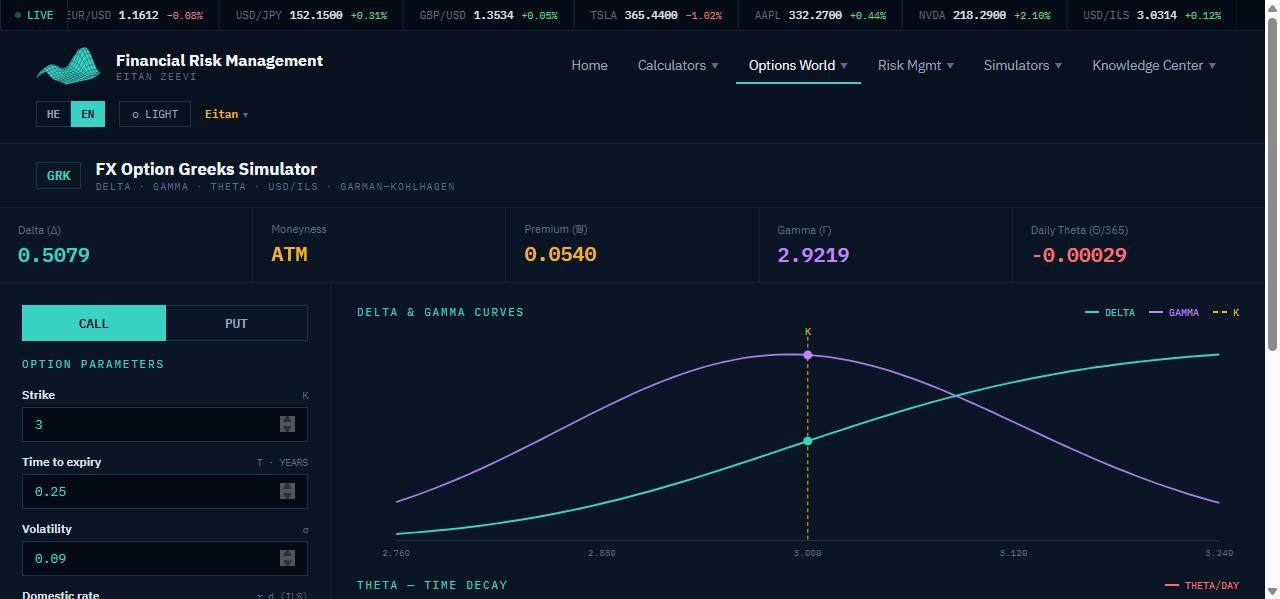This screenshot has width=1280, height=599.
Task: Click the OPTION PARAMETERS section label
Action: (93, 364)
